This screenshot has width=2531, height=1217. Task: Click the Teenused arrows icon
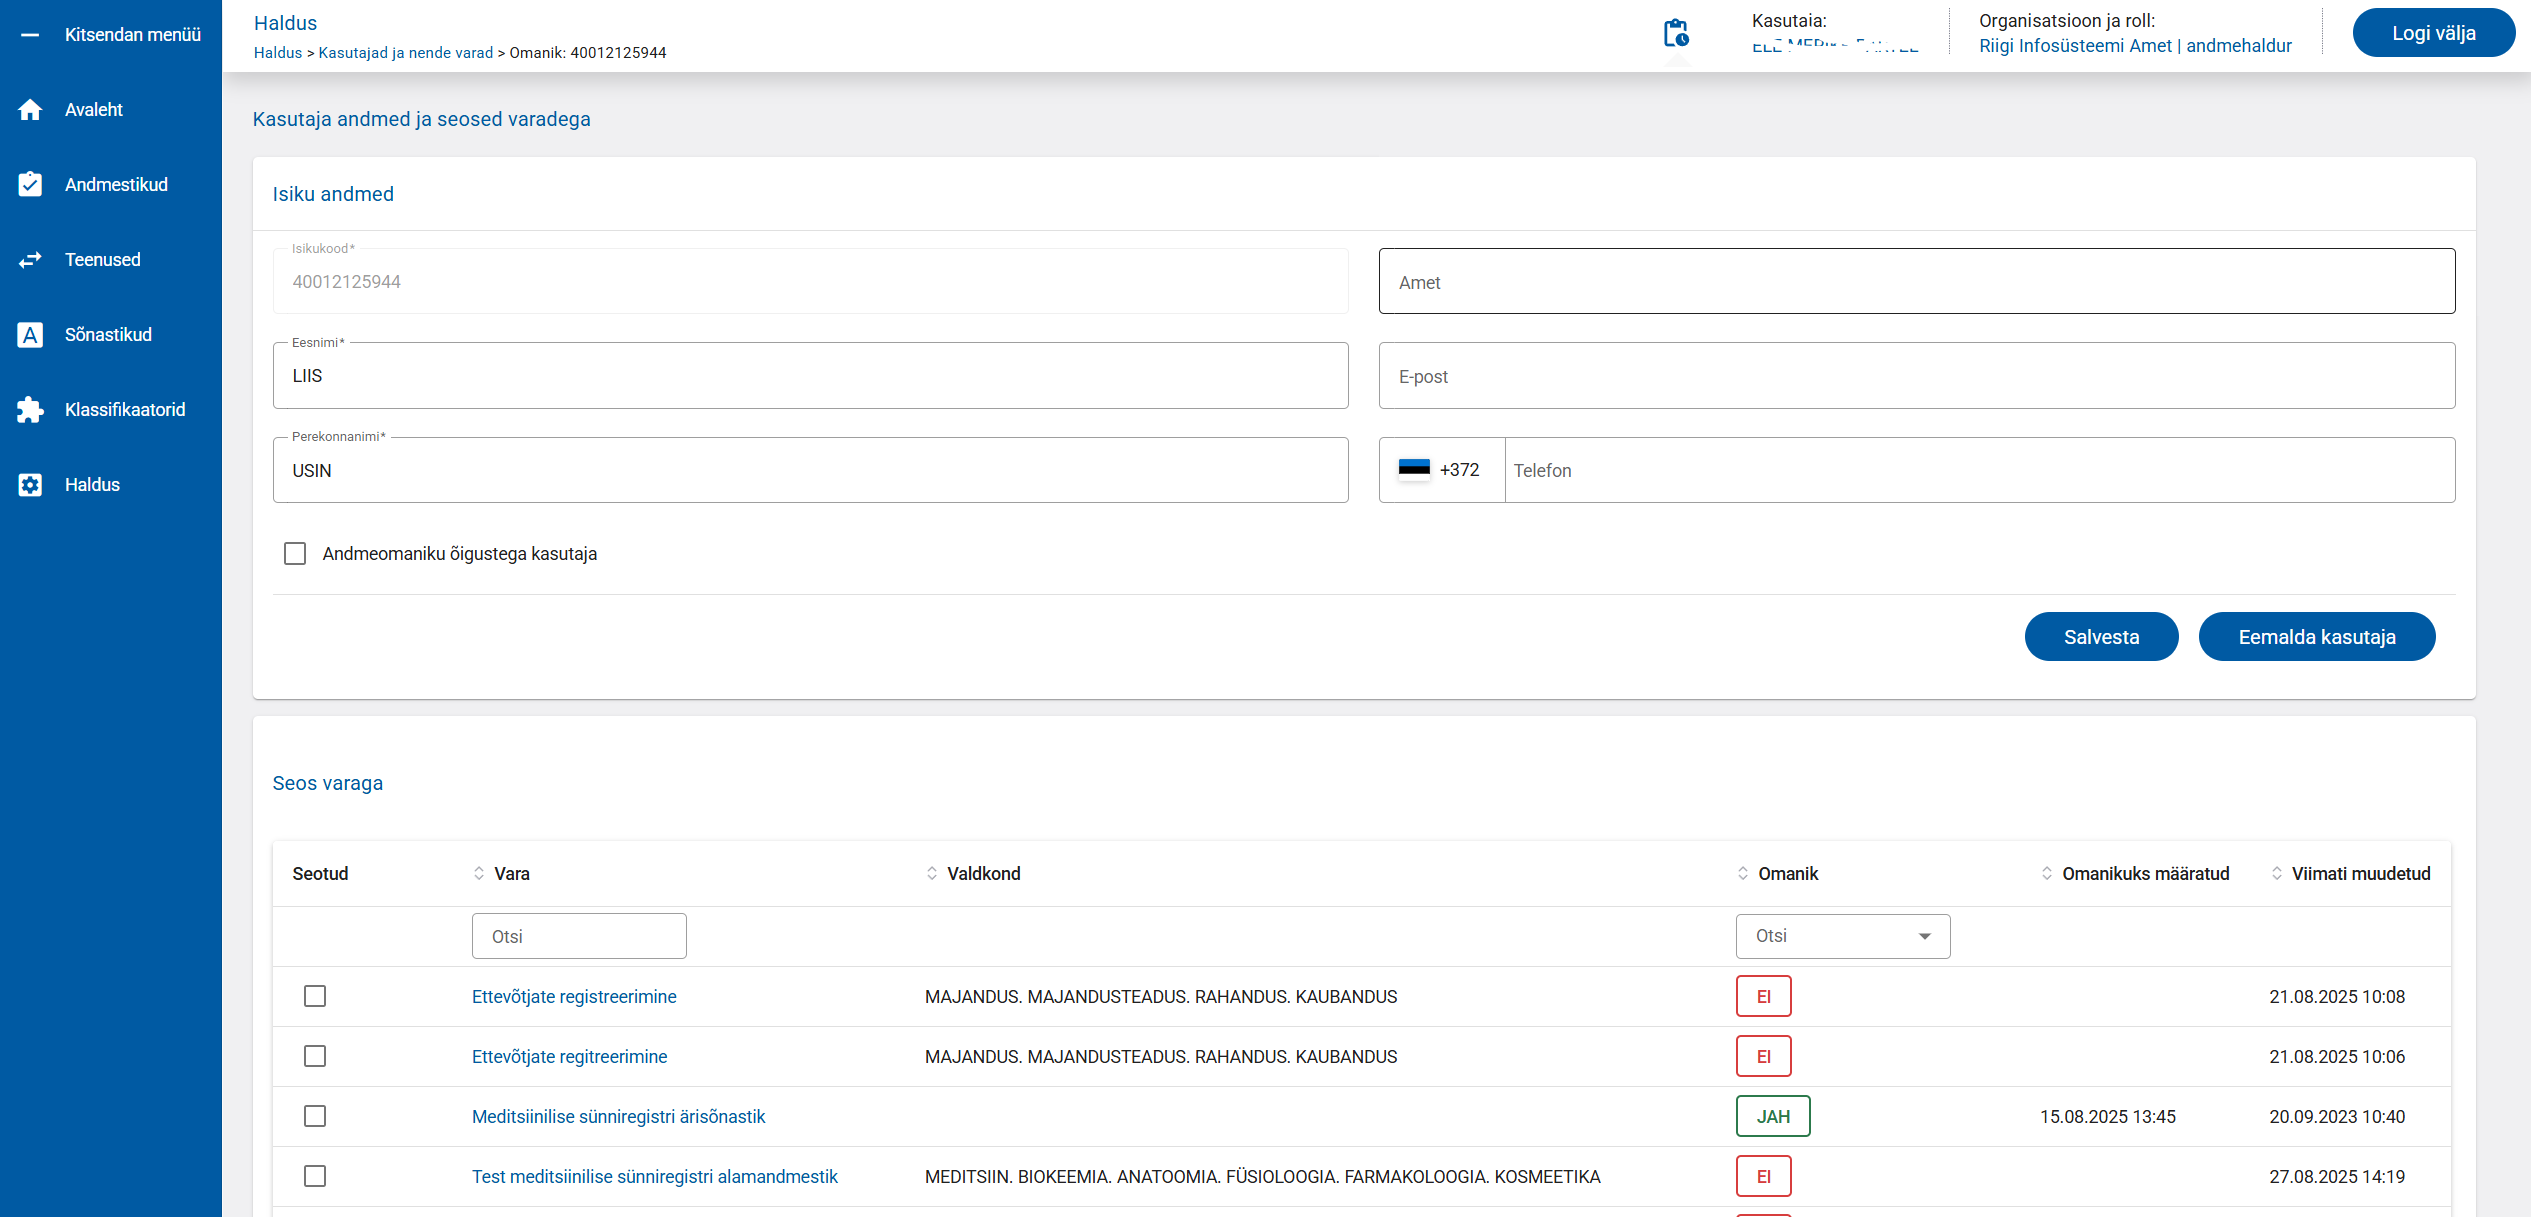pos(30,260)
